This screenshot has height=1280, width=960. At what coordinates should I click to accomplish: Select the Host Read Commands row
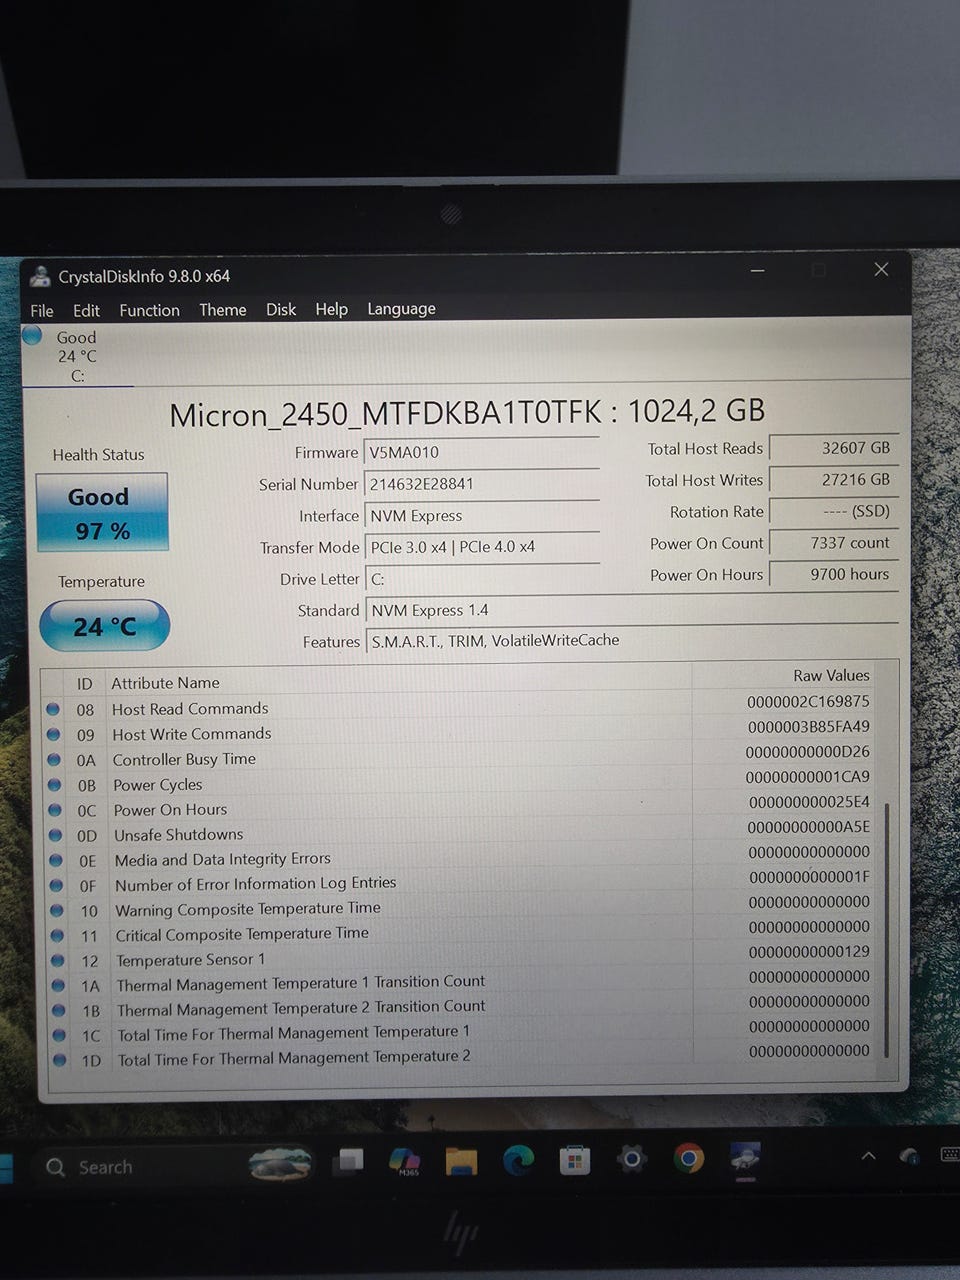point(458,706)
